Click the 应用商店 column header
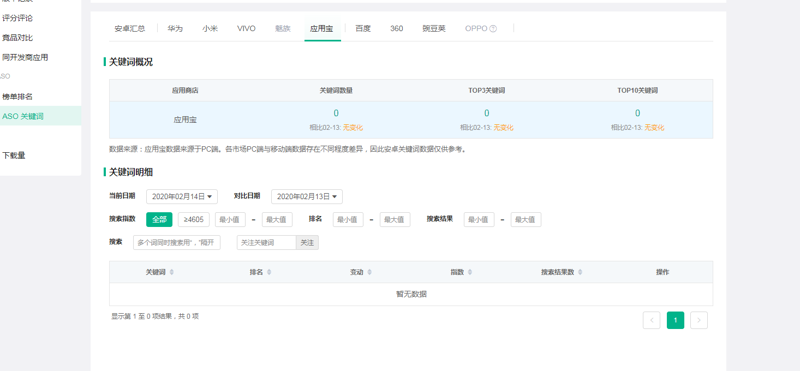 [185, 90]
